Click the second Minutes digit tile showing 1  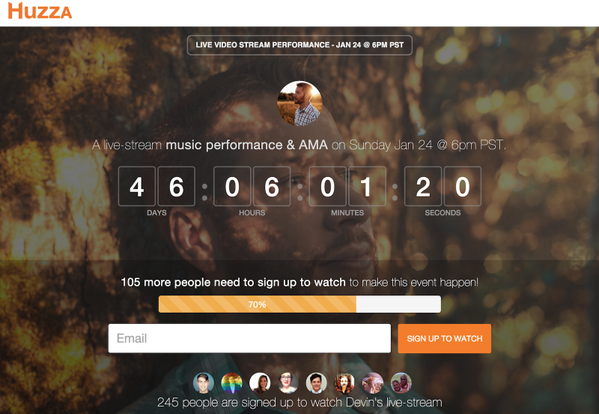point(367,186)
